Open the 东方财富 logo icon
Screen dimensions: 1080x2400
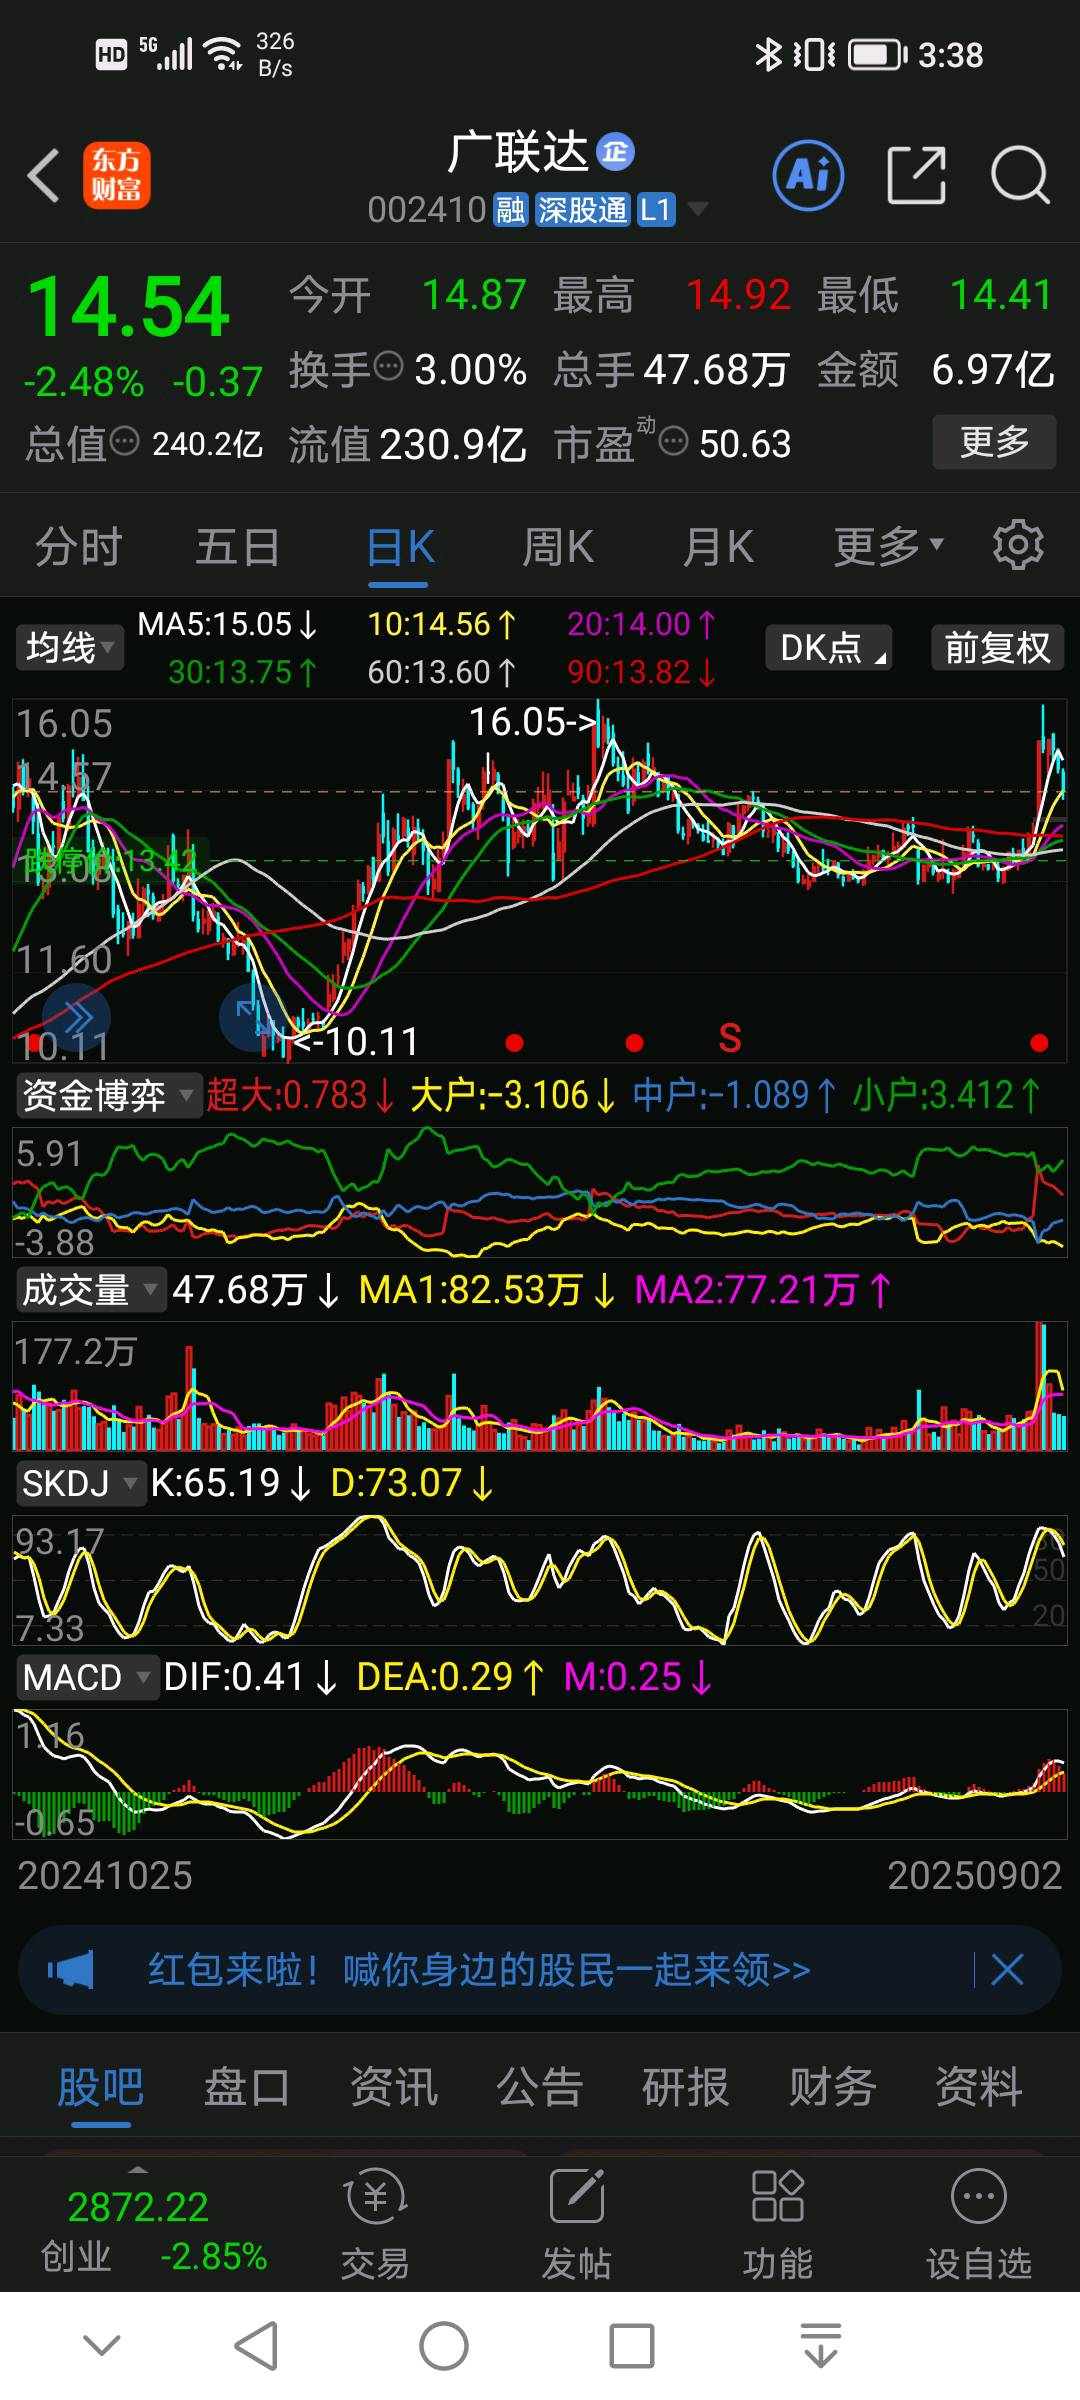point(116,175)
